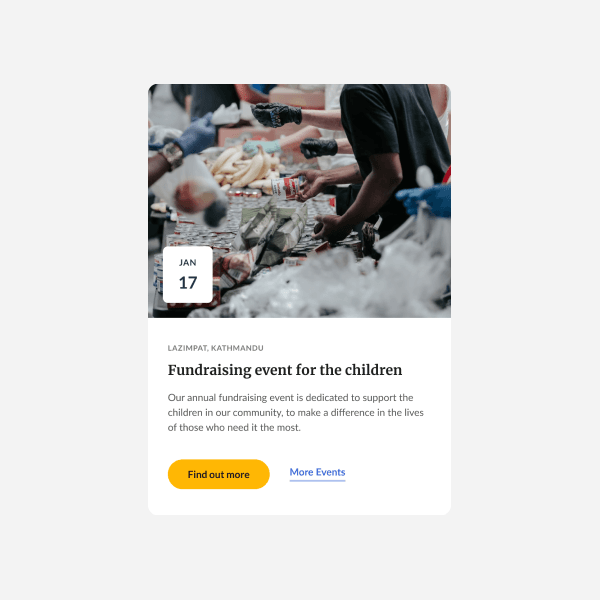
Task: Click the bright blue glove holding a bag
Action: tap(425, 200)
